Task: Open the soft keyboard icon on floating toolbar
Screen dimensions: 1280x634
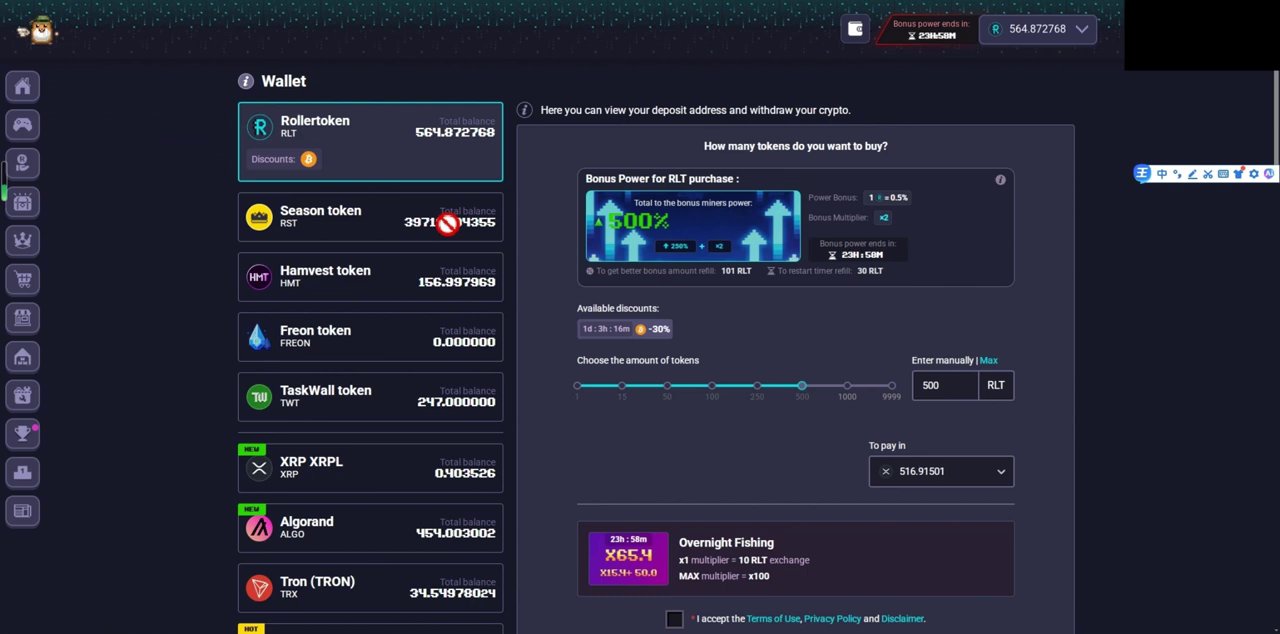Action: pyautogui.click(x=1223, y=174)
